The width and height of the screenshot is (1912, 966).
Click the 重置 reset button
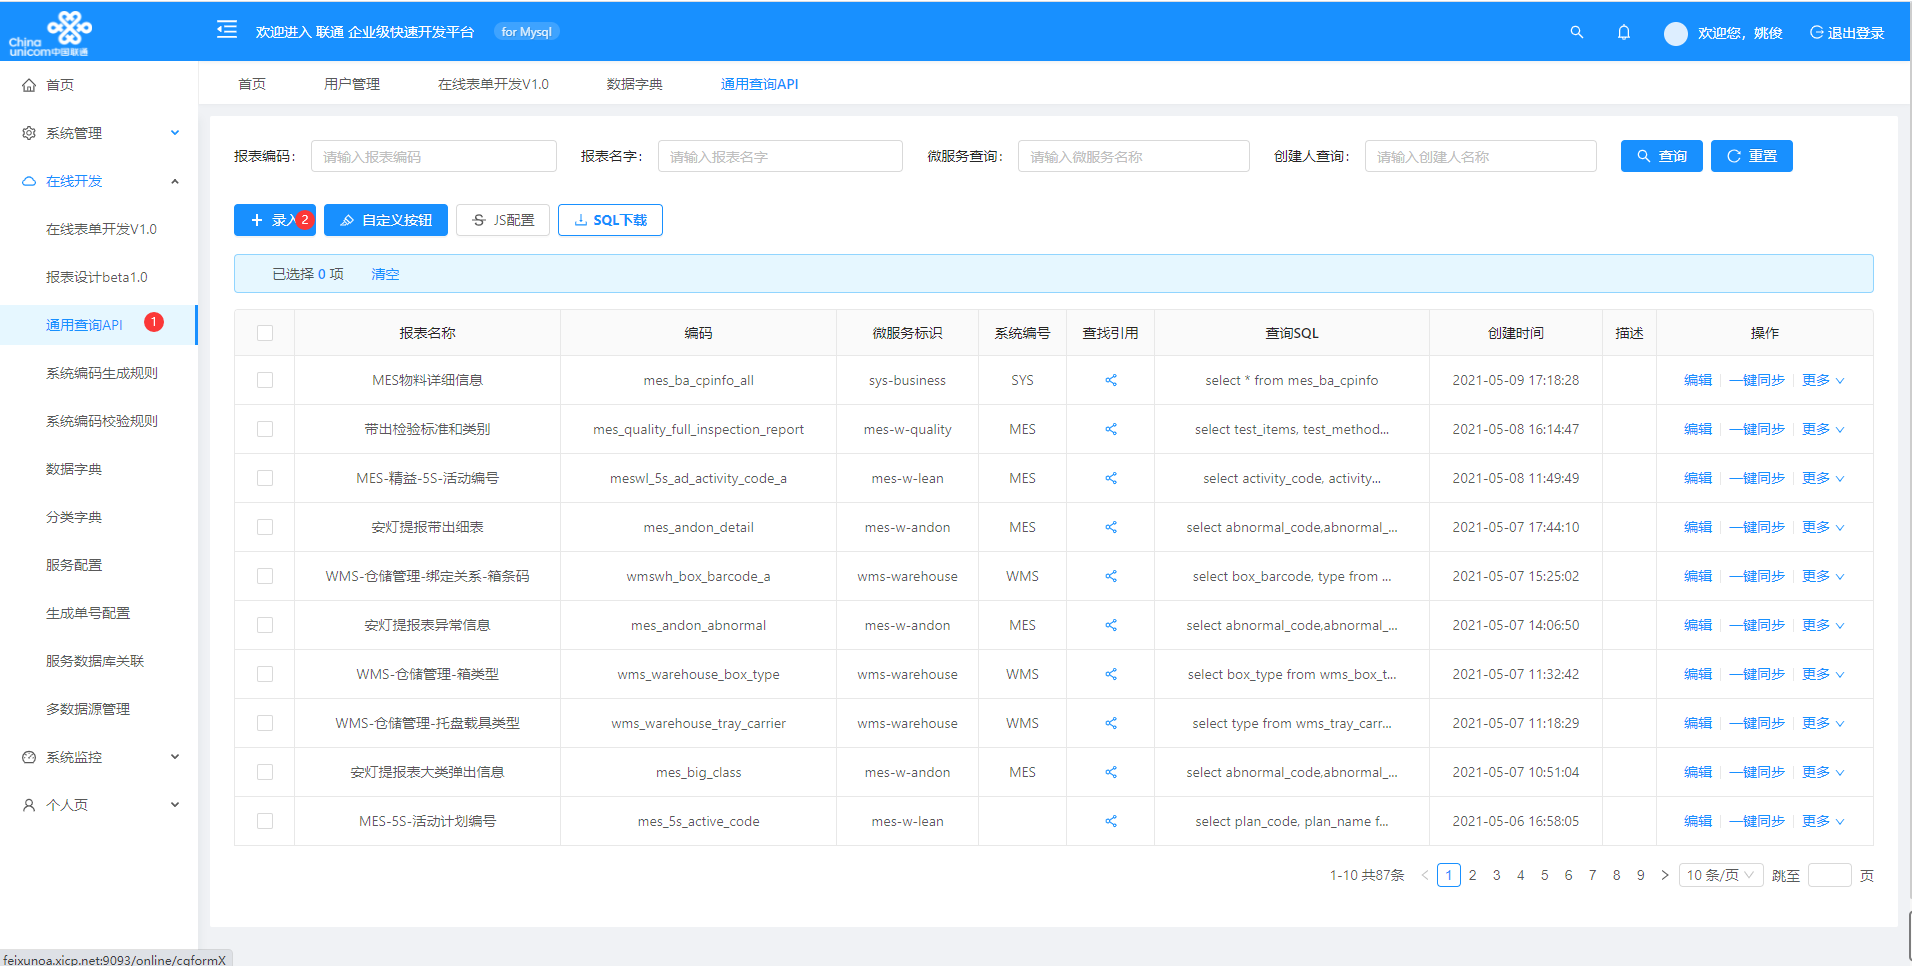(1751, 156)
